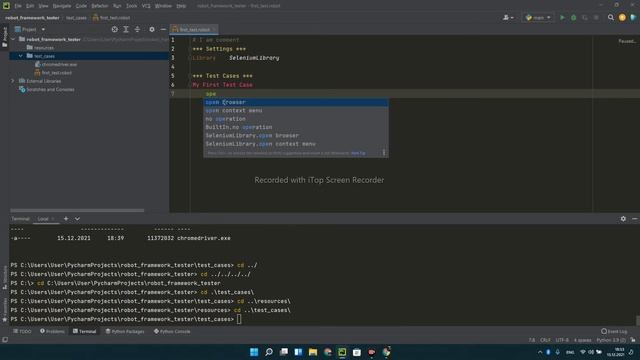Open the Code menu
The height and width of the screenshot is (360, 640).
click(81, 6)
